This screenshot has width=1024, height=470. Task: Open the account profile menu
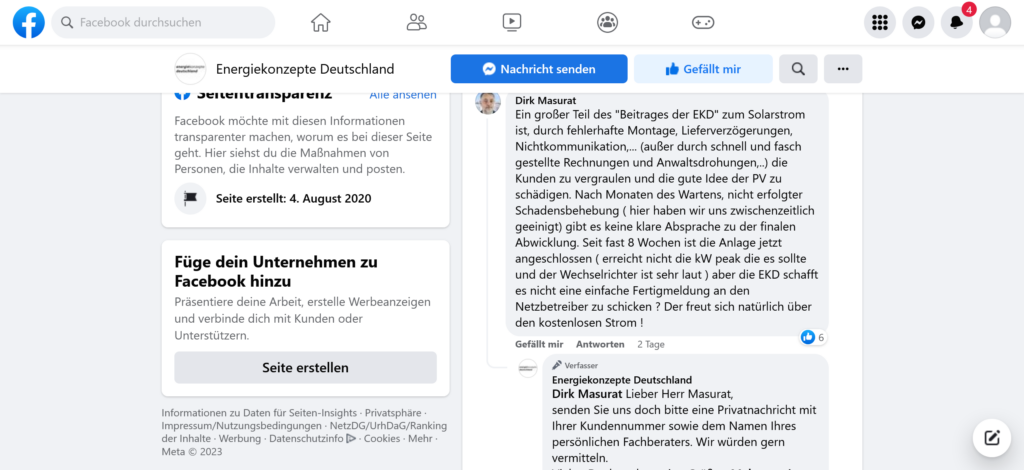tap(995, 22)
